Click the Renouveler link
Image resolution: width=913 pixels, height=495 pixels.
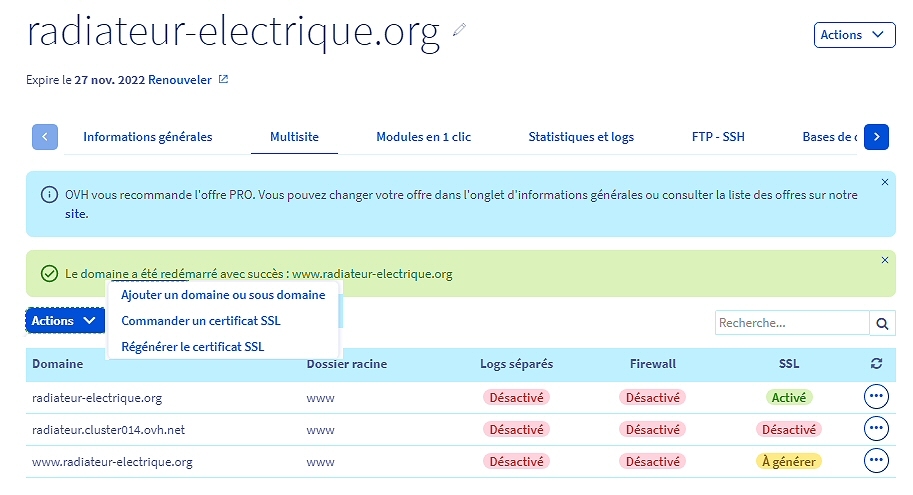[180, 80]
